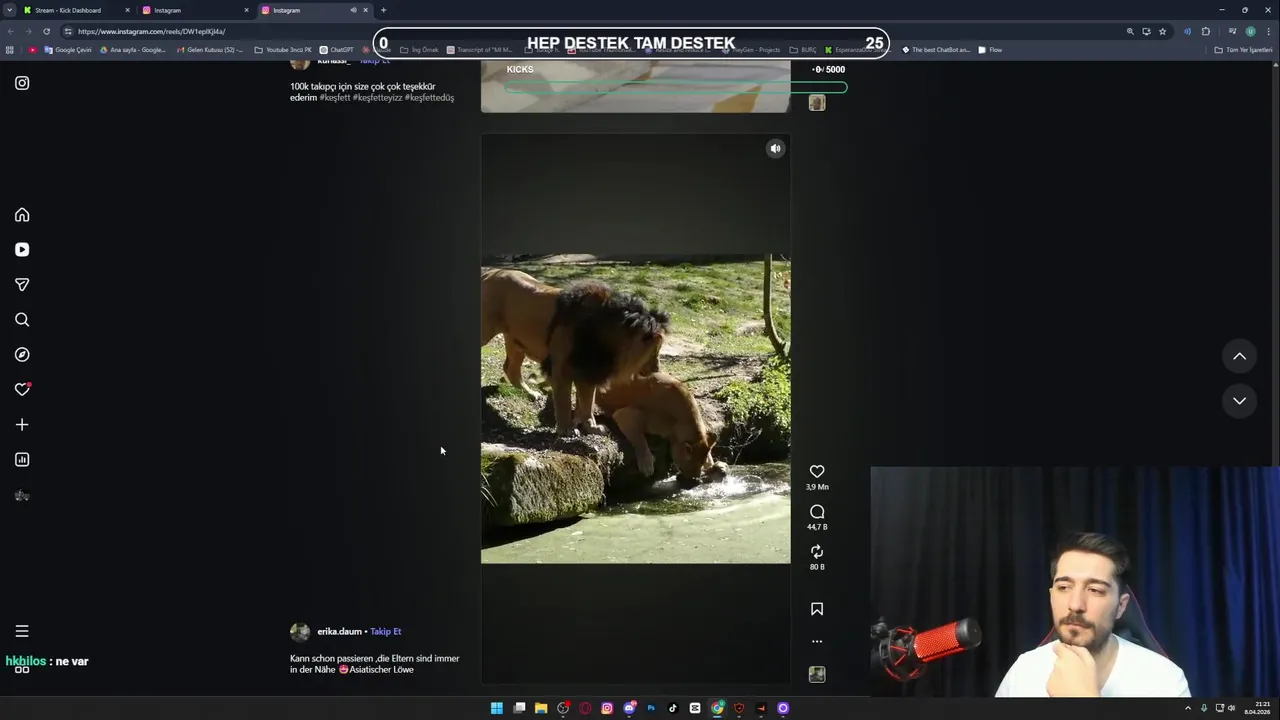The height and width of the screenshot is (720, 1280).
Task: Switch to Stream - Kick Dashboard tab
Action: pyautogui.click(x=76, y=10)
